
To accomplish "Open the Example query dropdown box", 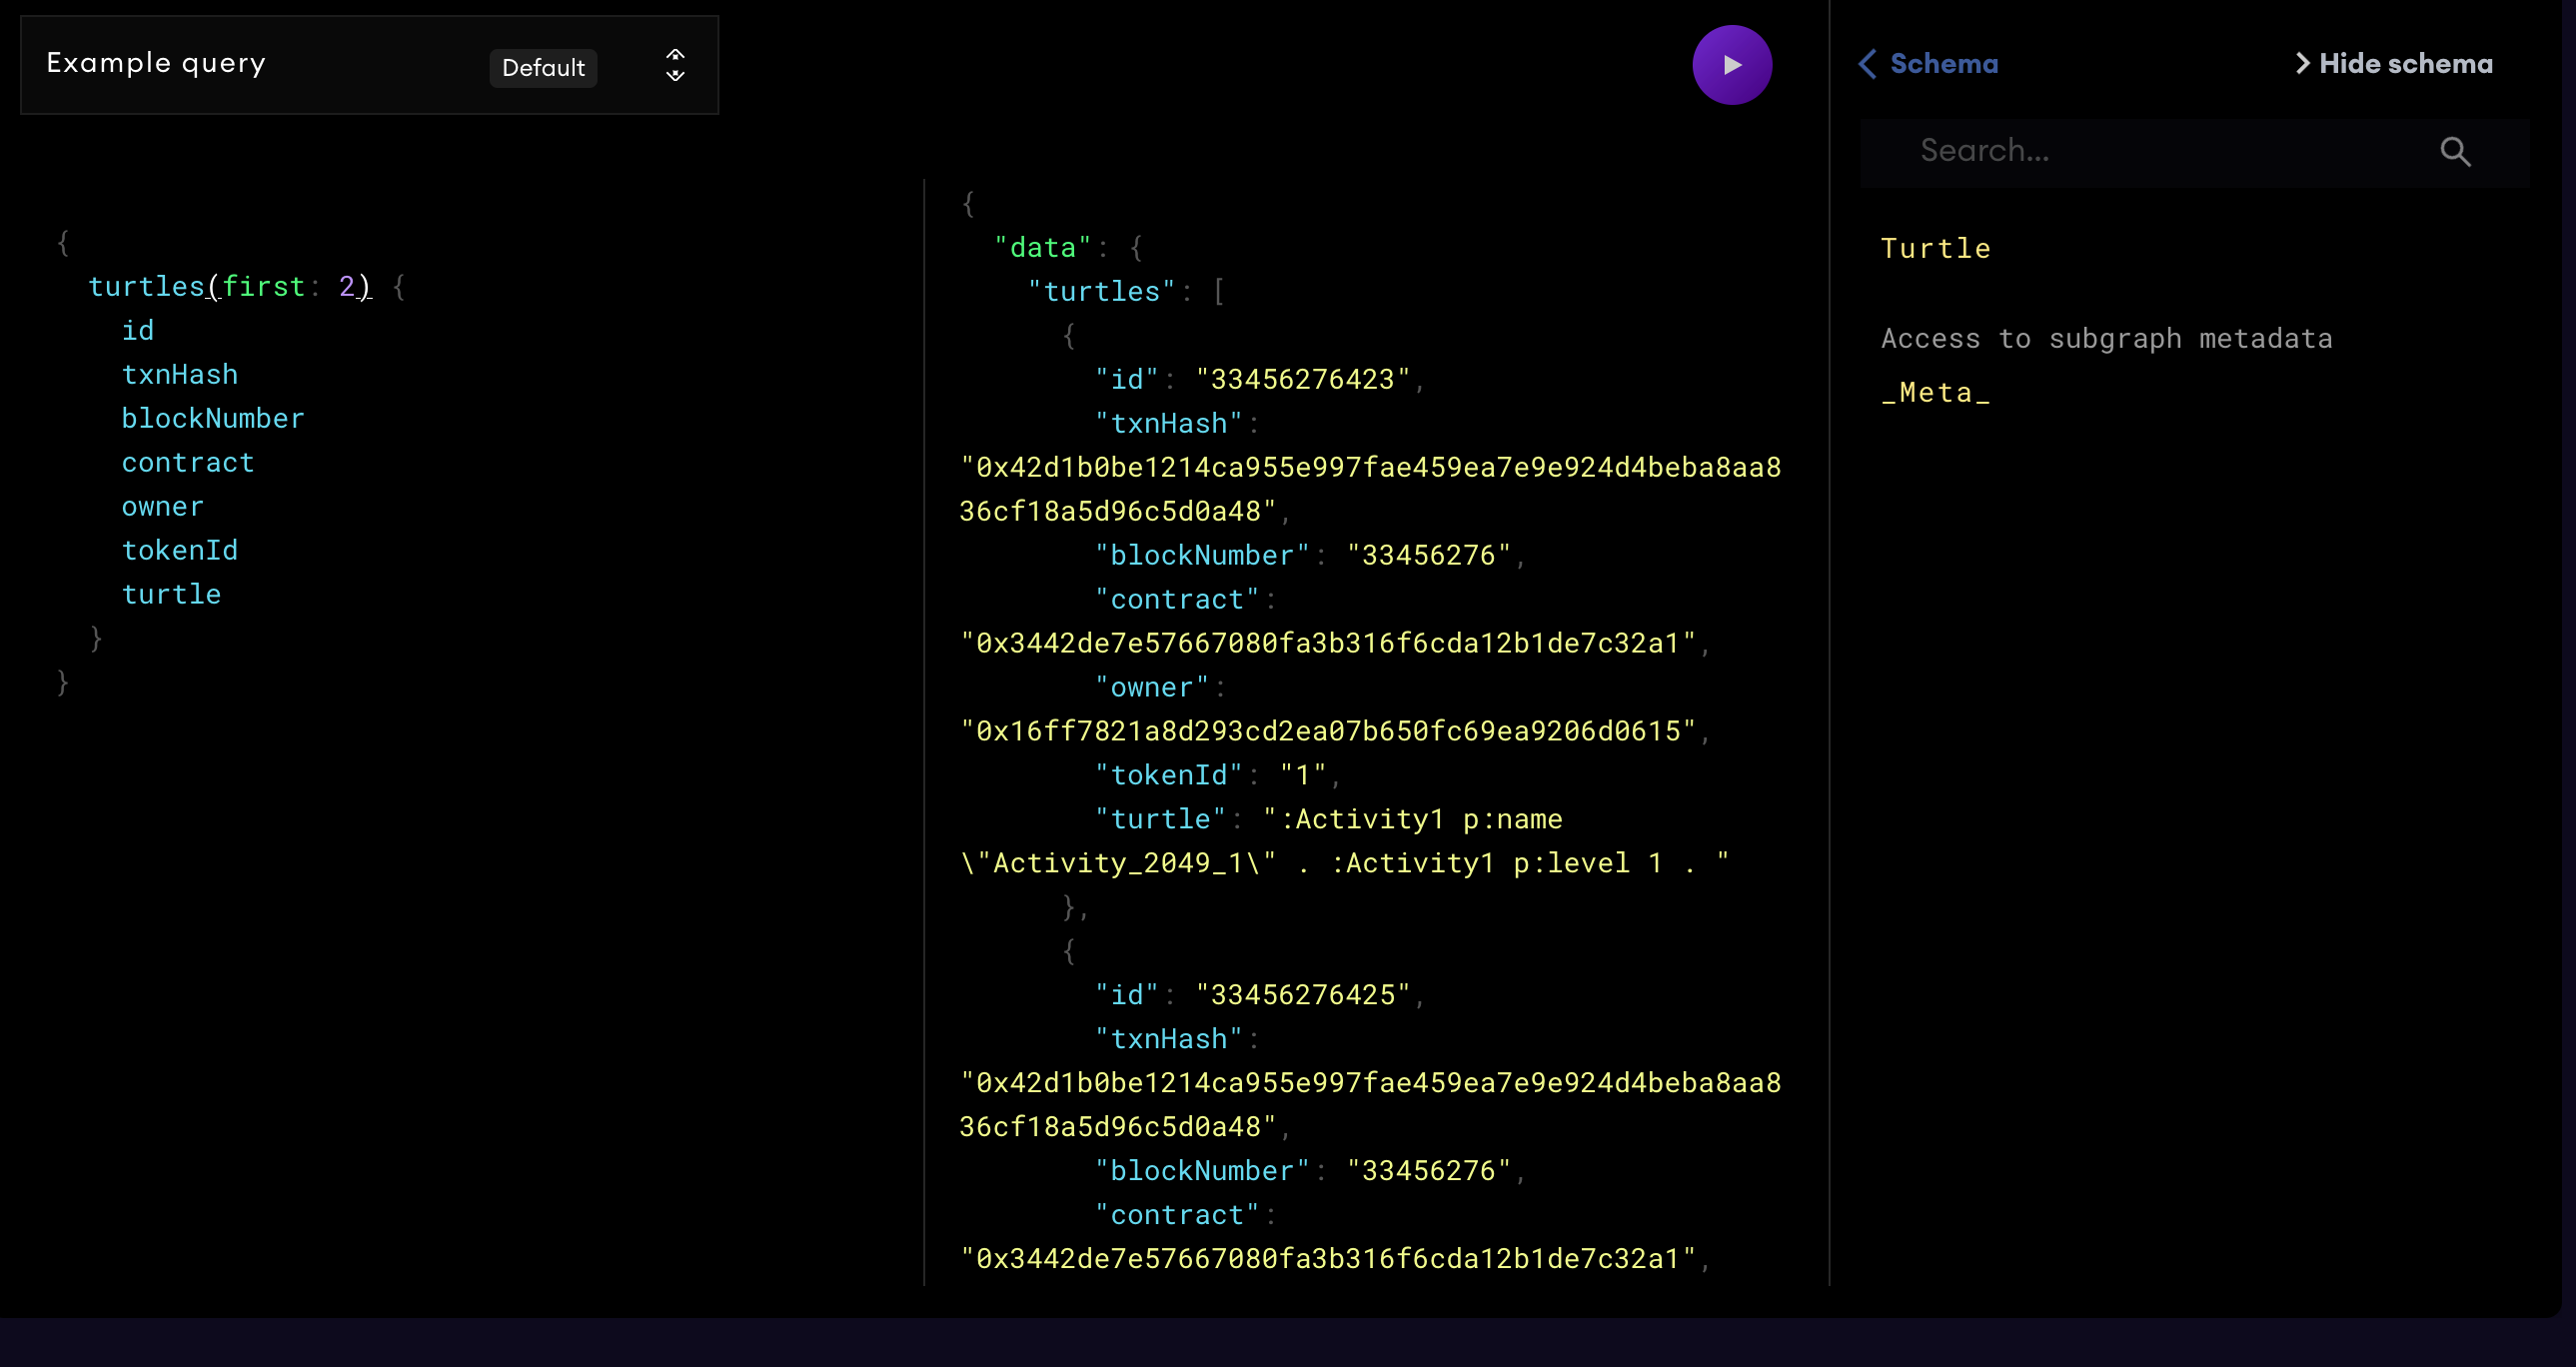I will click(x=369, y=65).
